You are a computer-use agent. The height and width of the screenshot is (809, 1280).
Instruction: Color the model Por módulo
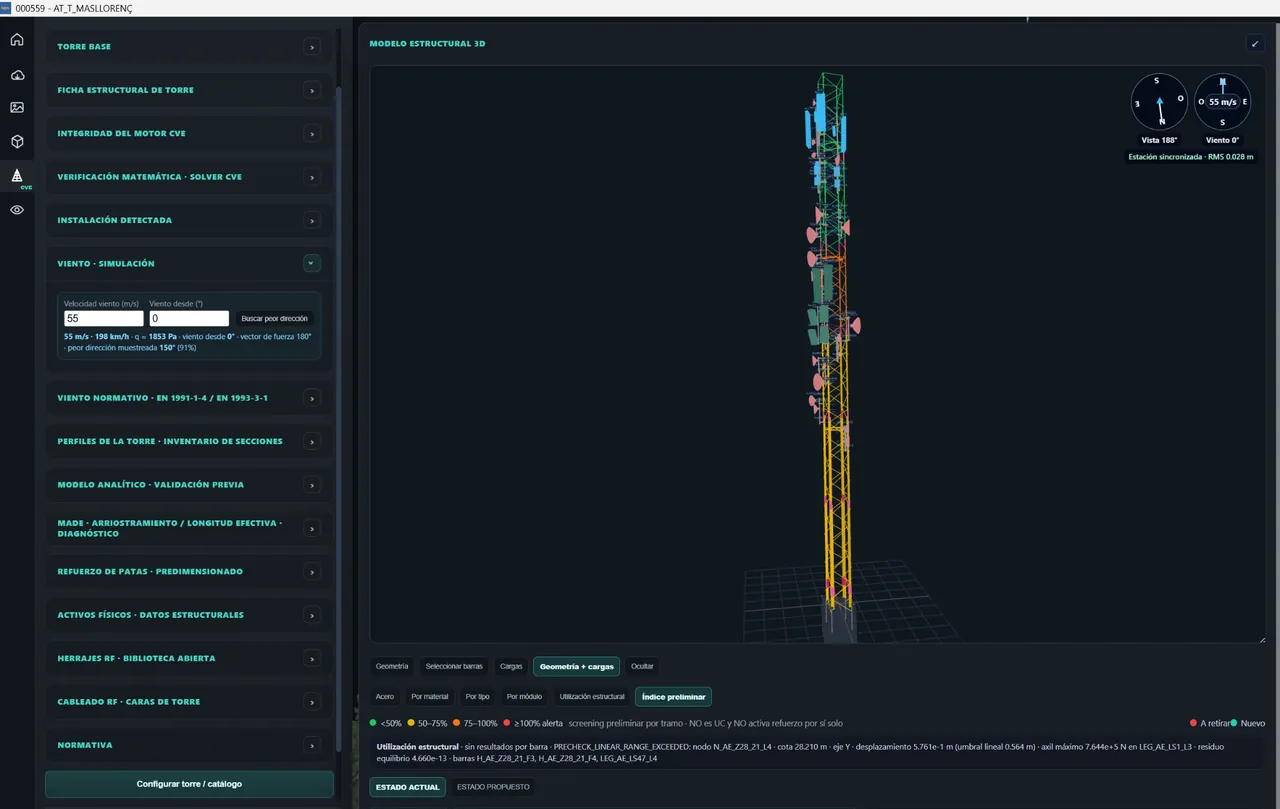coord(524,697)
